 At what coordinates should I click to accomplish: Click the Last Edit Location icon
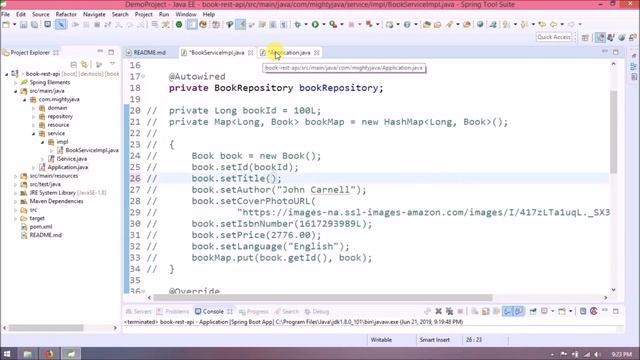(x=542, y=24)
